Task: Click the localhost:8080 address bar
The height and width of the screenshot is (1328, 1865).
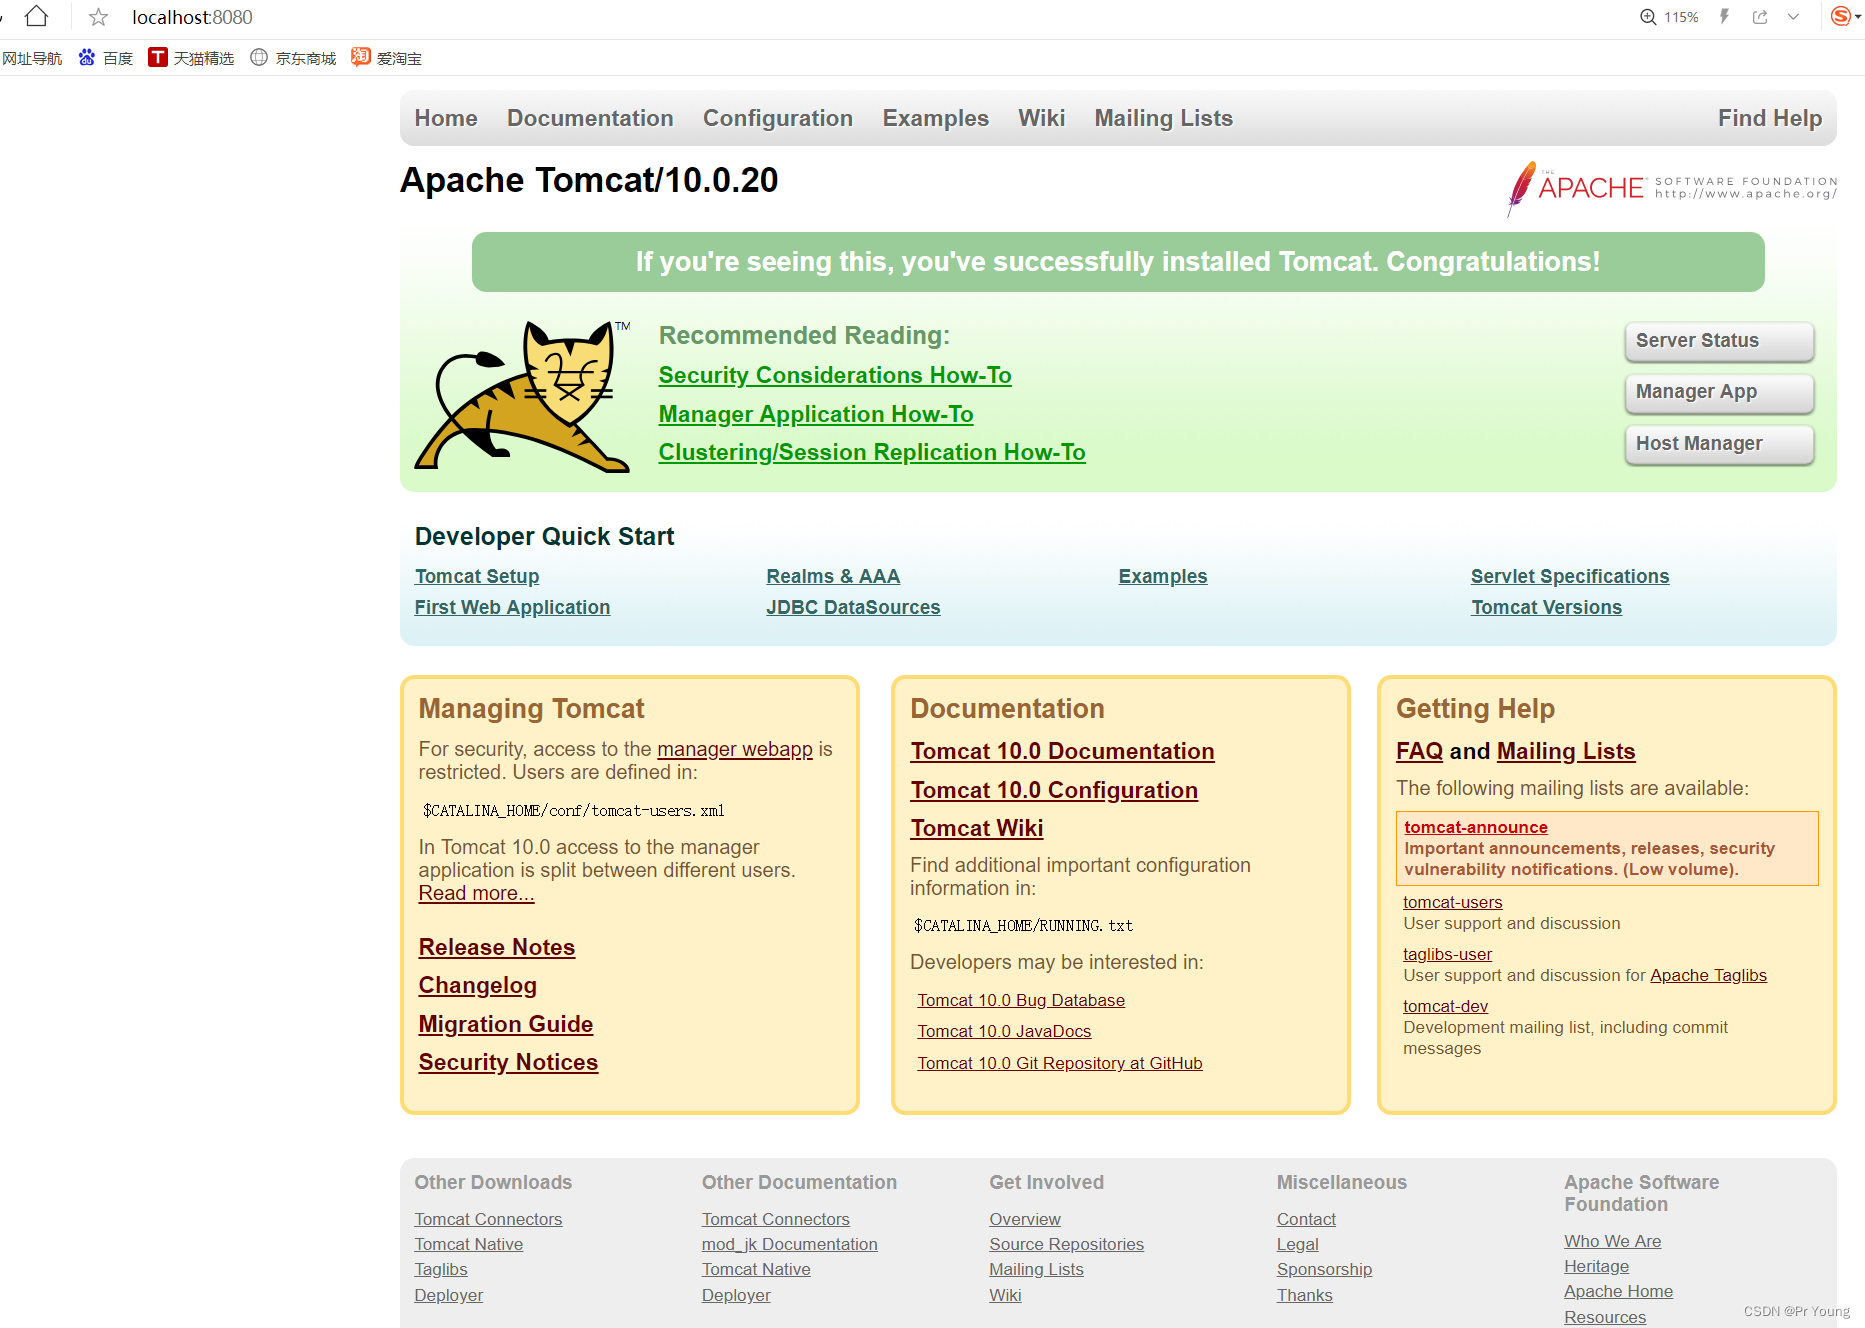Action: click(192, 17)
